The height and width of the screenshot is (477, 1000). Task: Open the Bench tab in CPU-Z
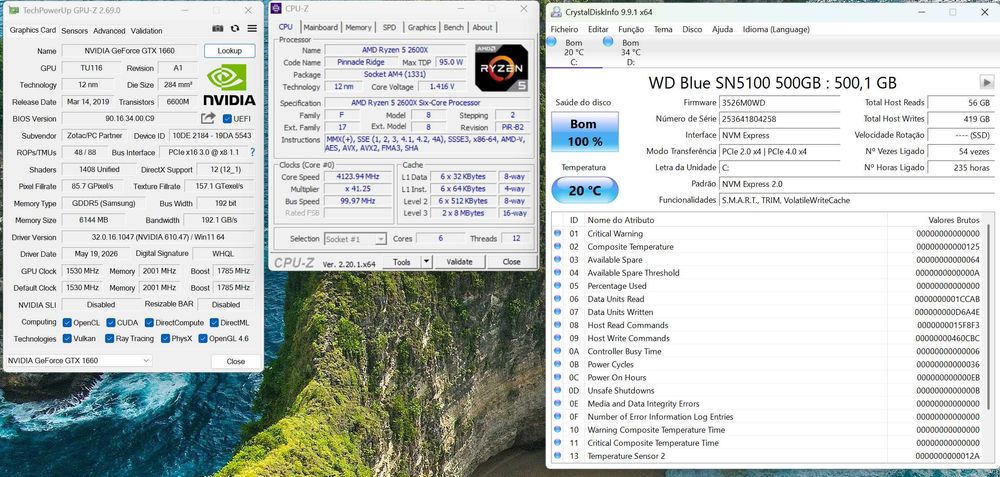[x=453, y=27]
